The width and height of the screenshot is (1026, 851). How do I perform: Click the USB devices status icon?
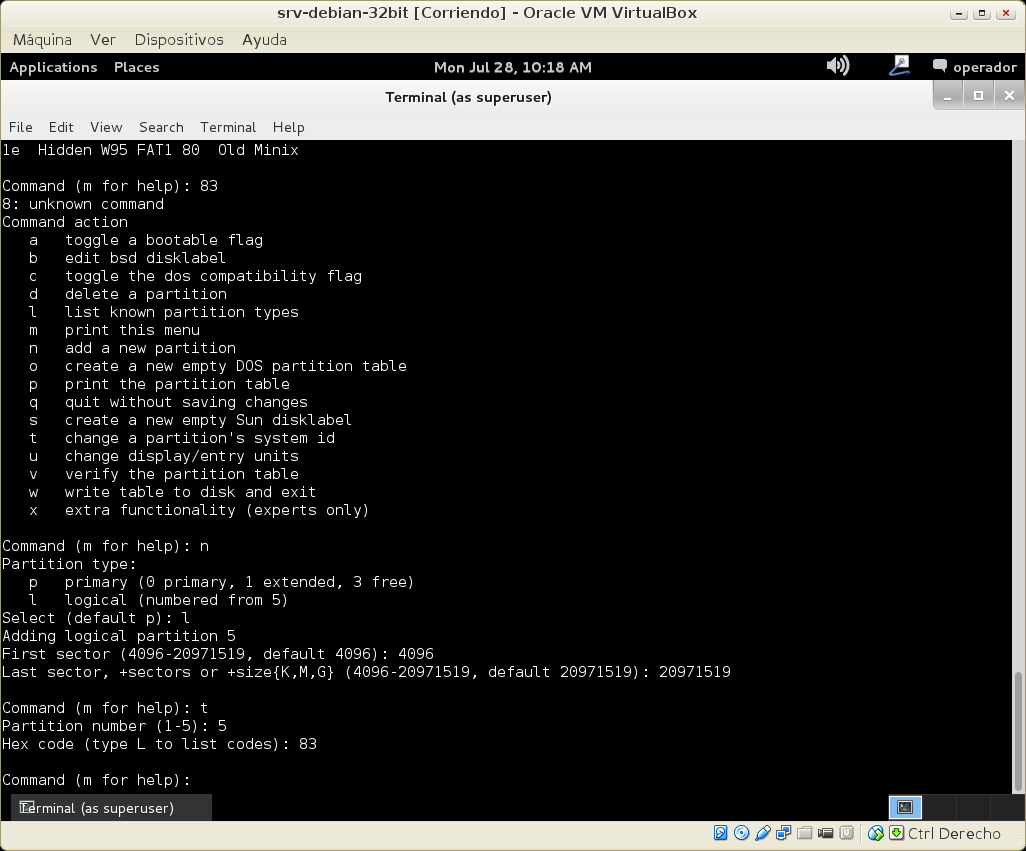point(763,833)
